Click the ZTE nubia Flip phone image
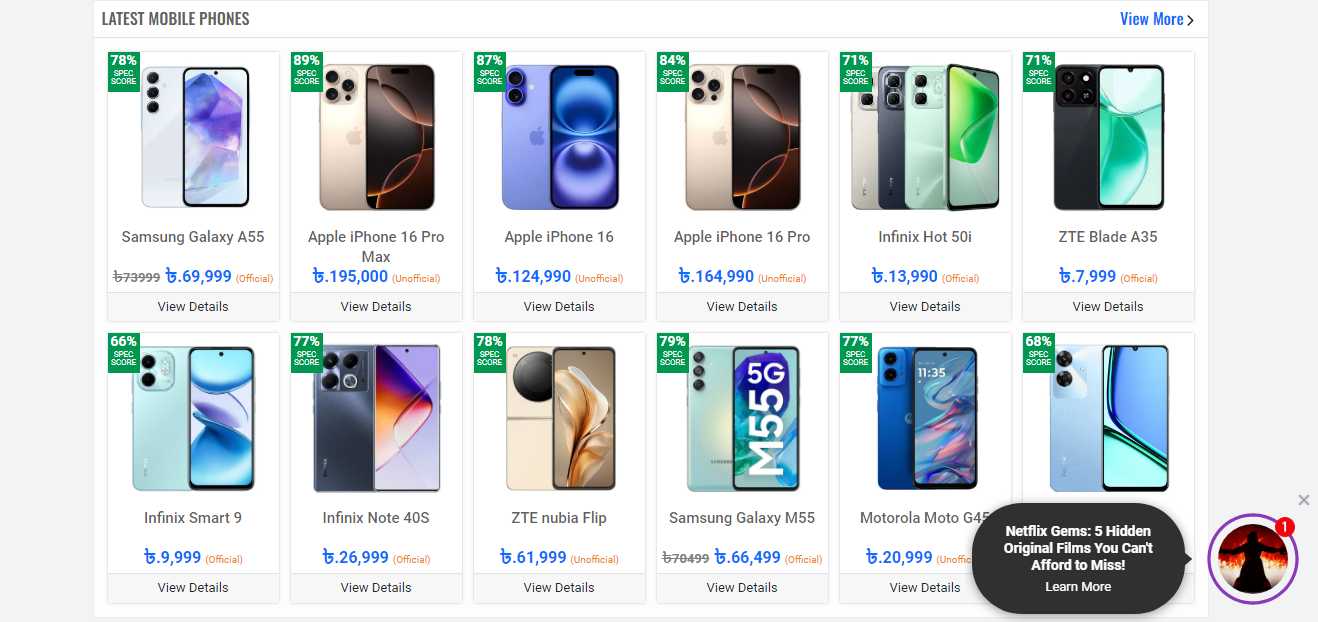The height and width of the screenshot is (622, 1318). pos(559,418)
